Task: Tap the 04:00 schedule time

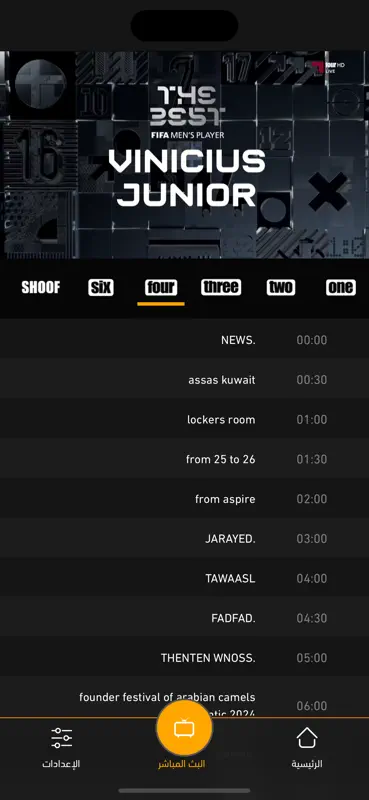Action: [312, 579]
